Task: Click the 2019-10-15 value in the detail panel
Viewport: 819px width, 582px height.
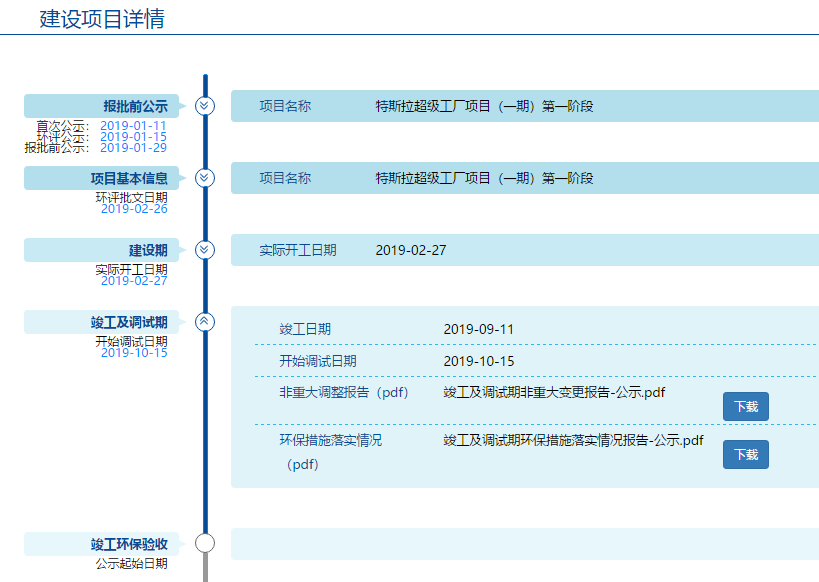Action: pyautogui.click(x=478, y=361)
